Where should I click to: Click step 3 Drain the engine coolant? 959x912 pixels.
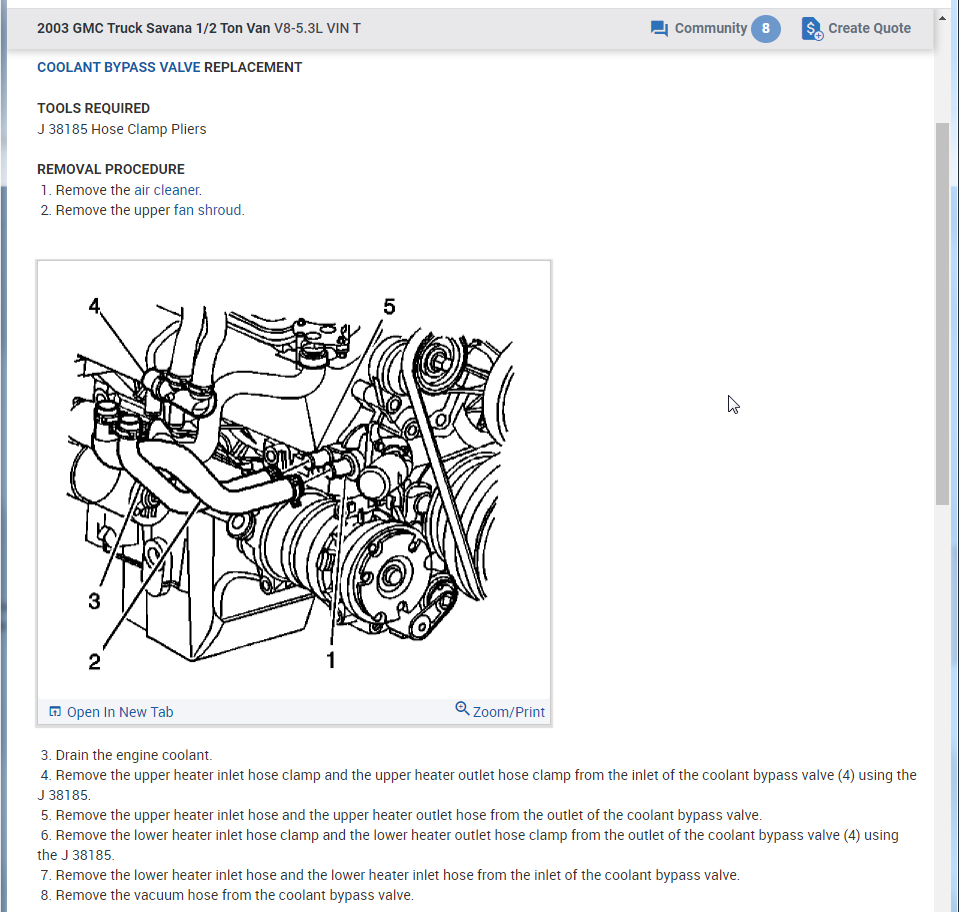(126, 755)
